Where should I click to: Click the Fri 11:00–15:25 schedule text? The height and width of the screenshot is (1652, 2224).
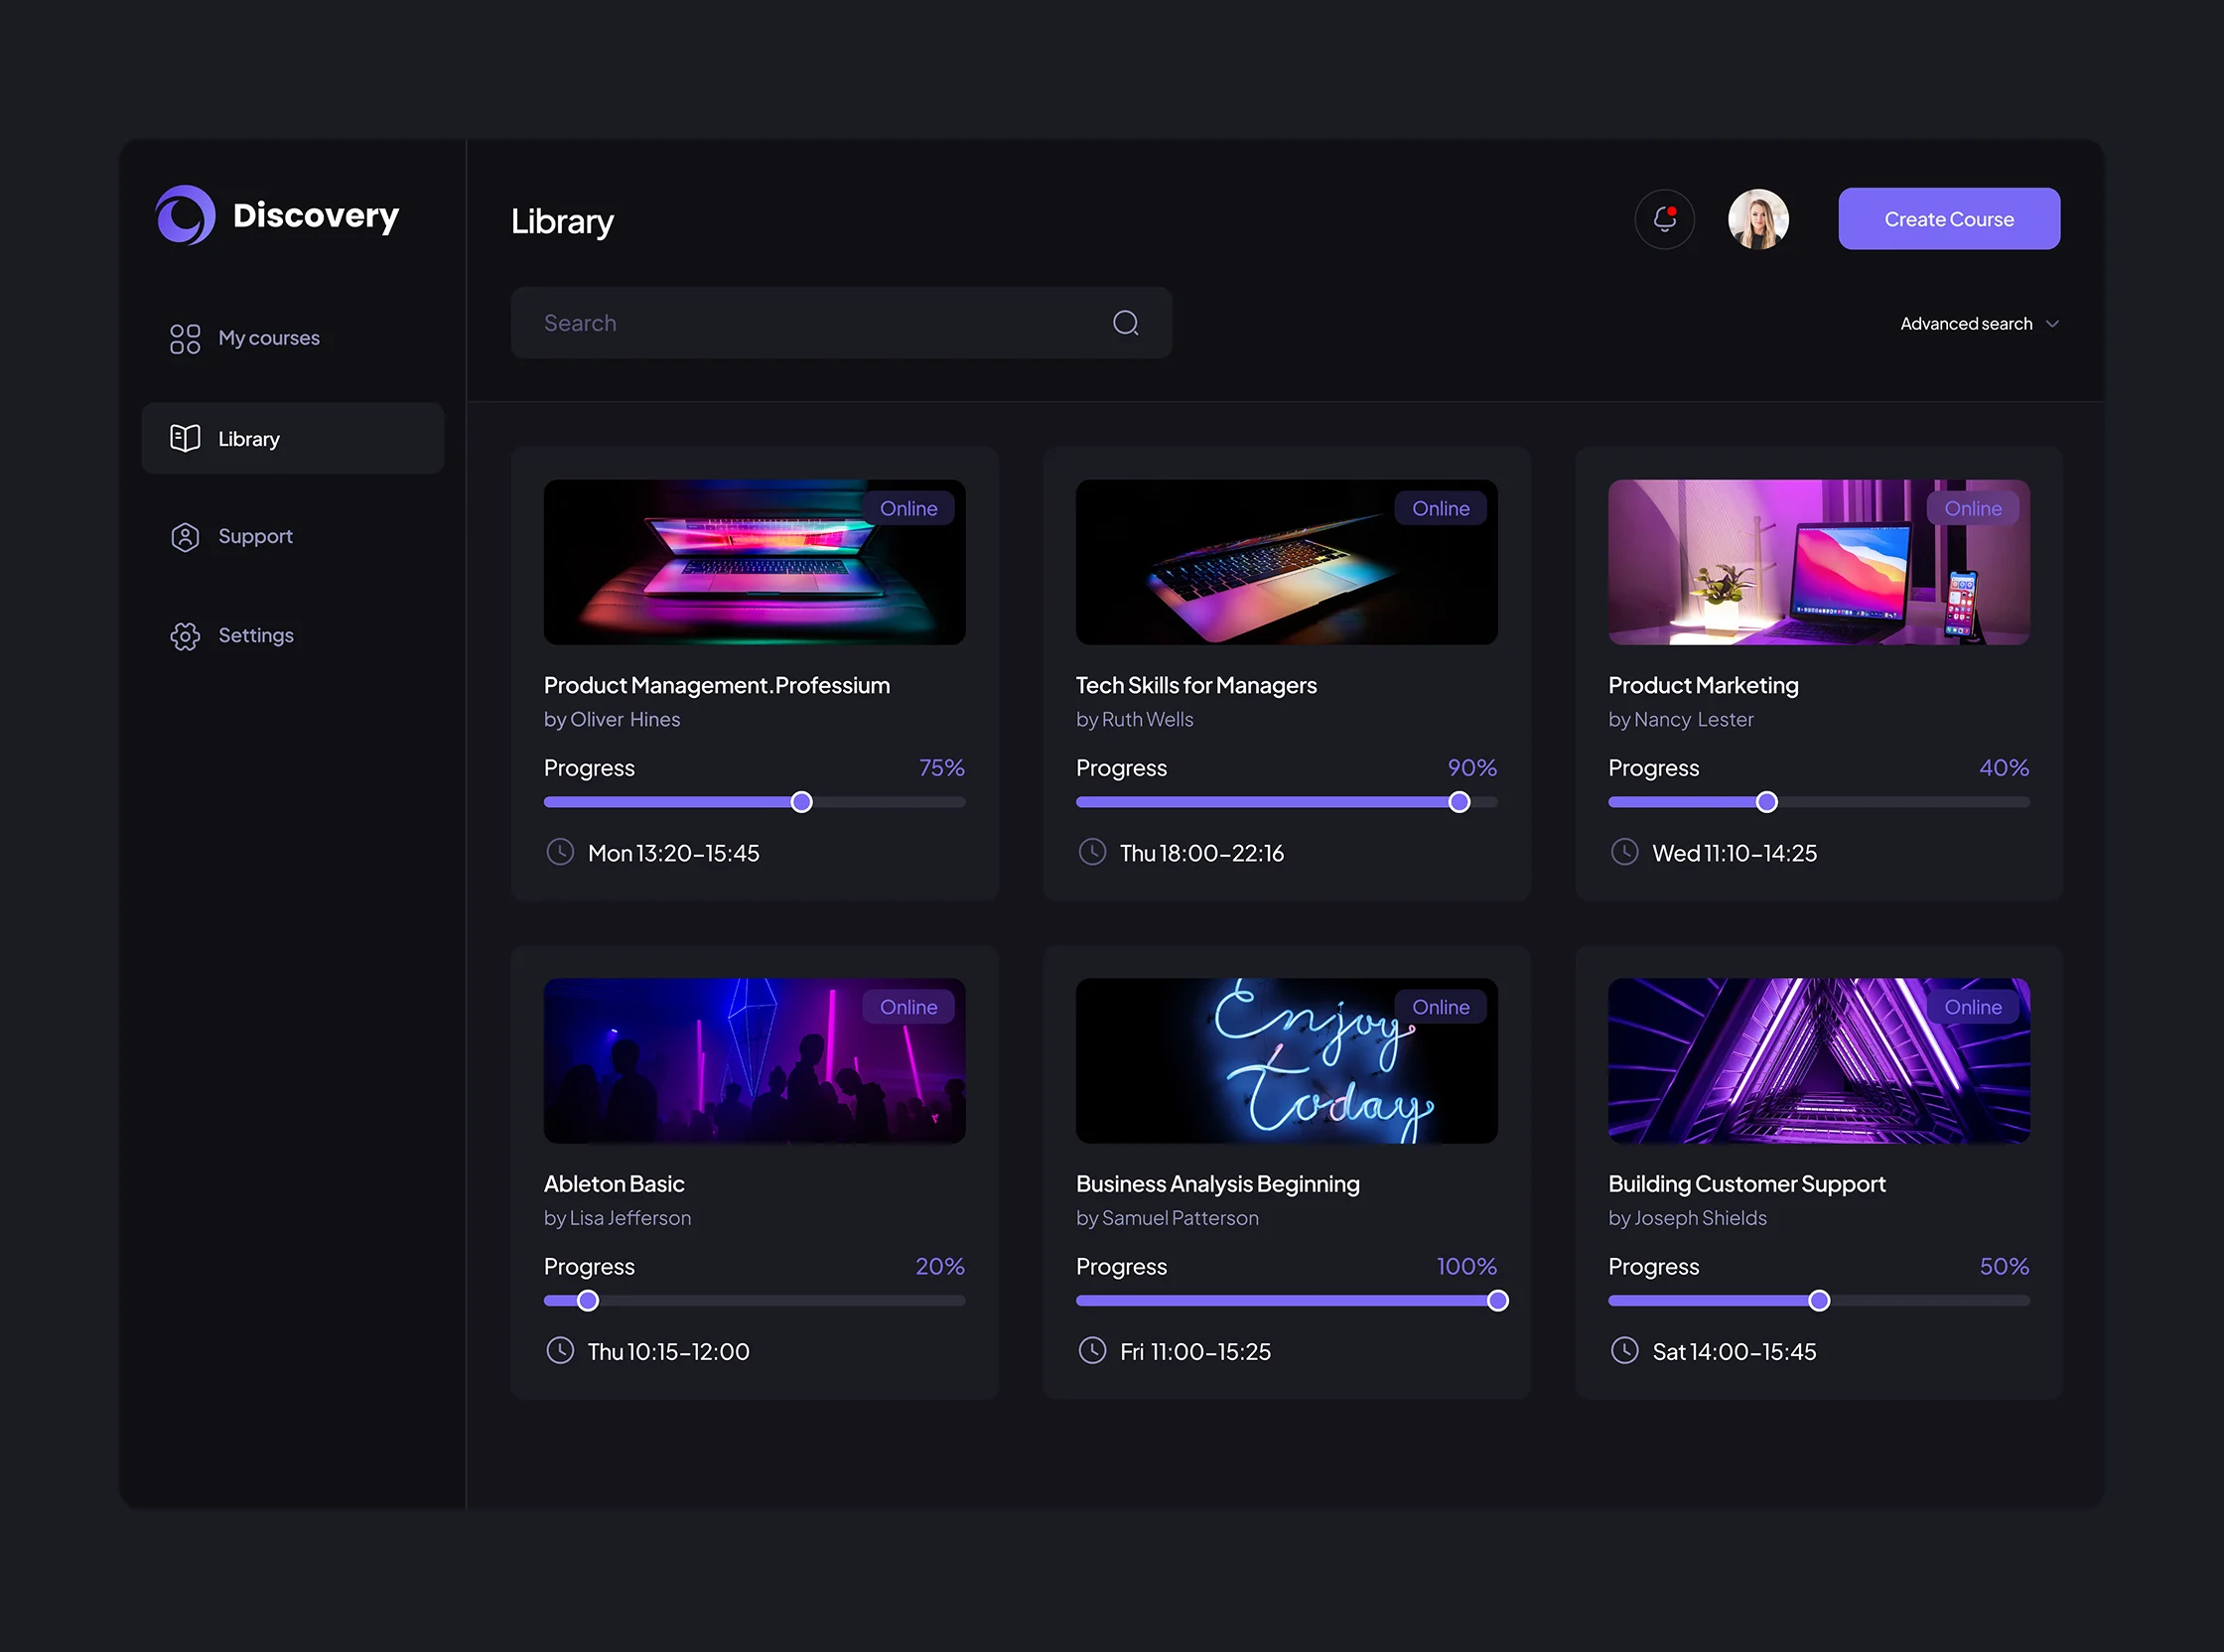point(1195,1352)
